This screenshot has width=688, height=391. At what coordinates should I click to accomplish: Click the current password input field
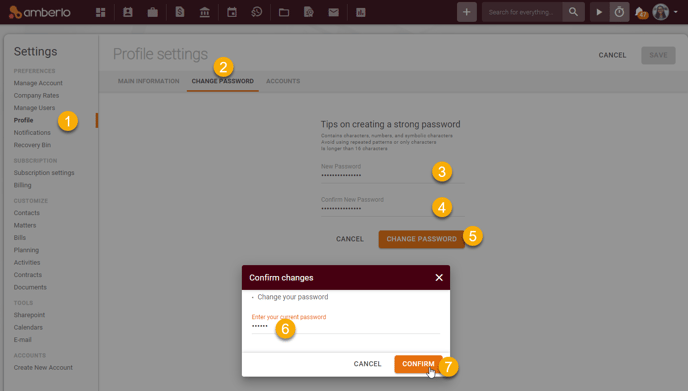point(345,326)
